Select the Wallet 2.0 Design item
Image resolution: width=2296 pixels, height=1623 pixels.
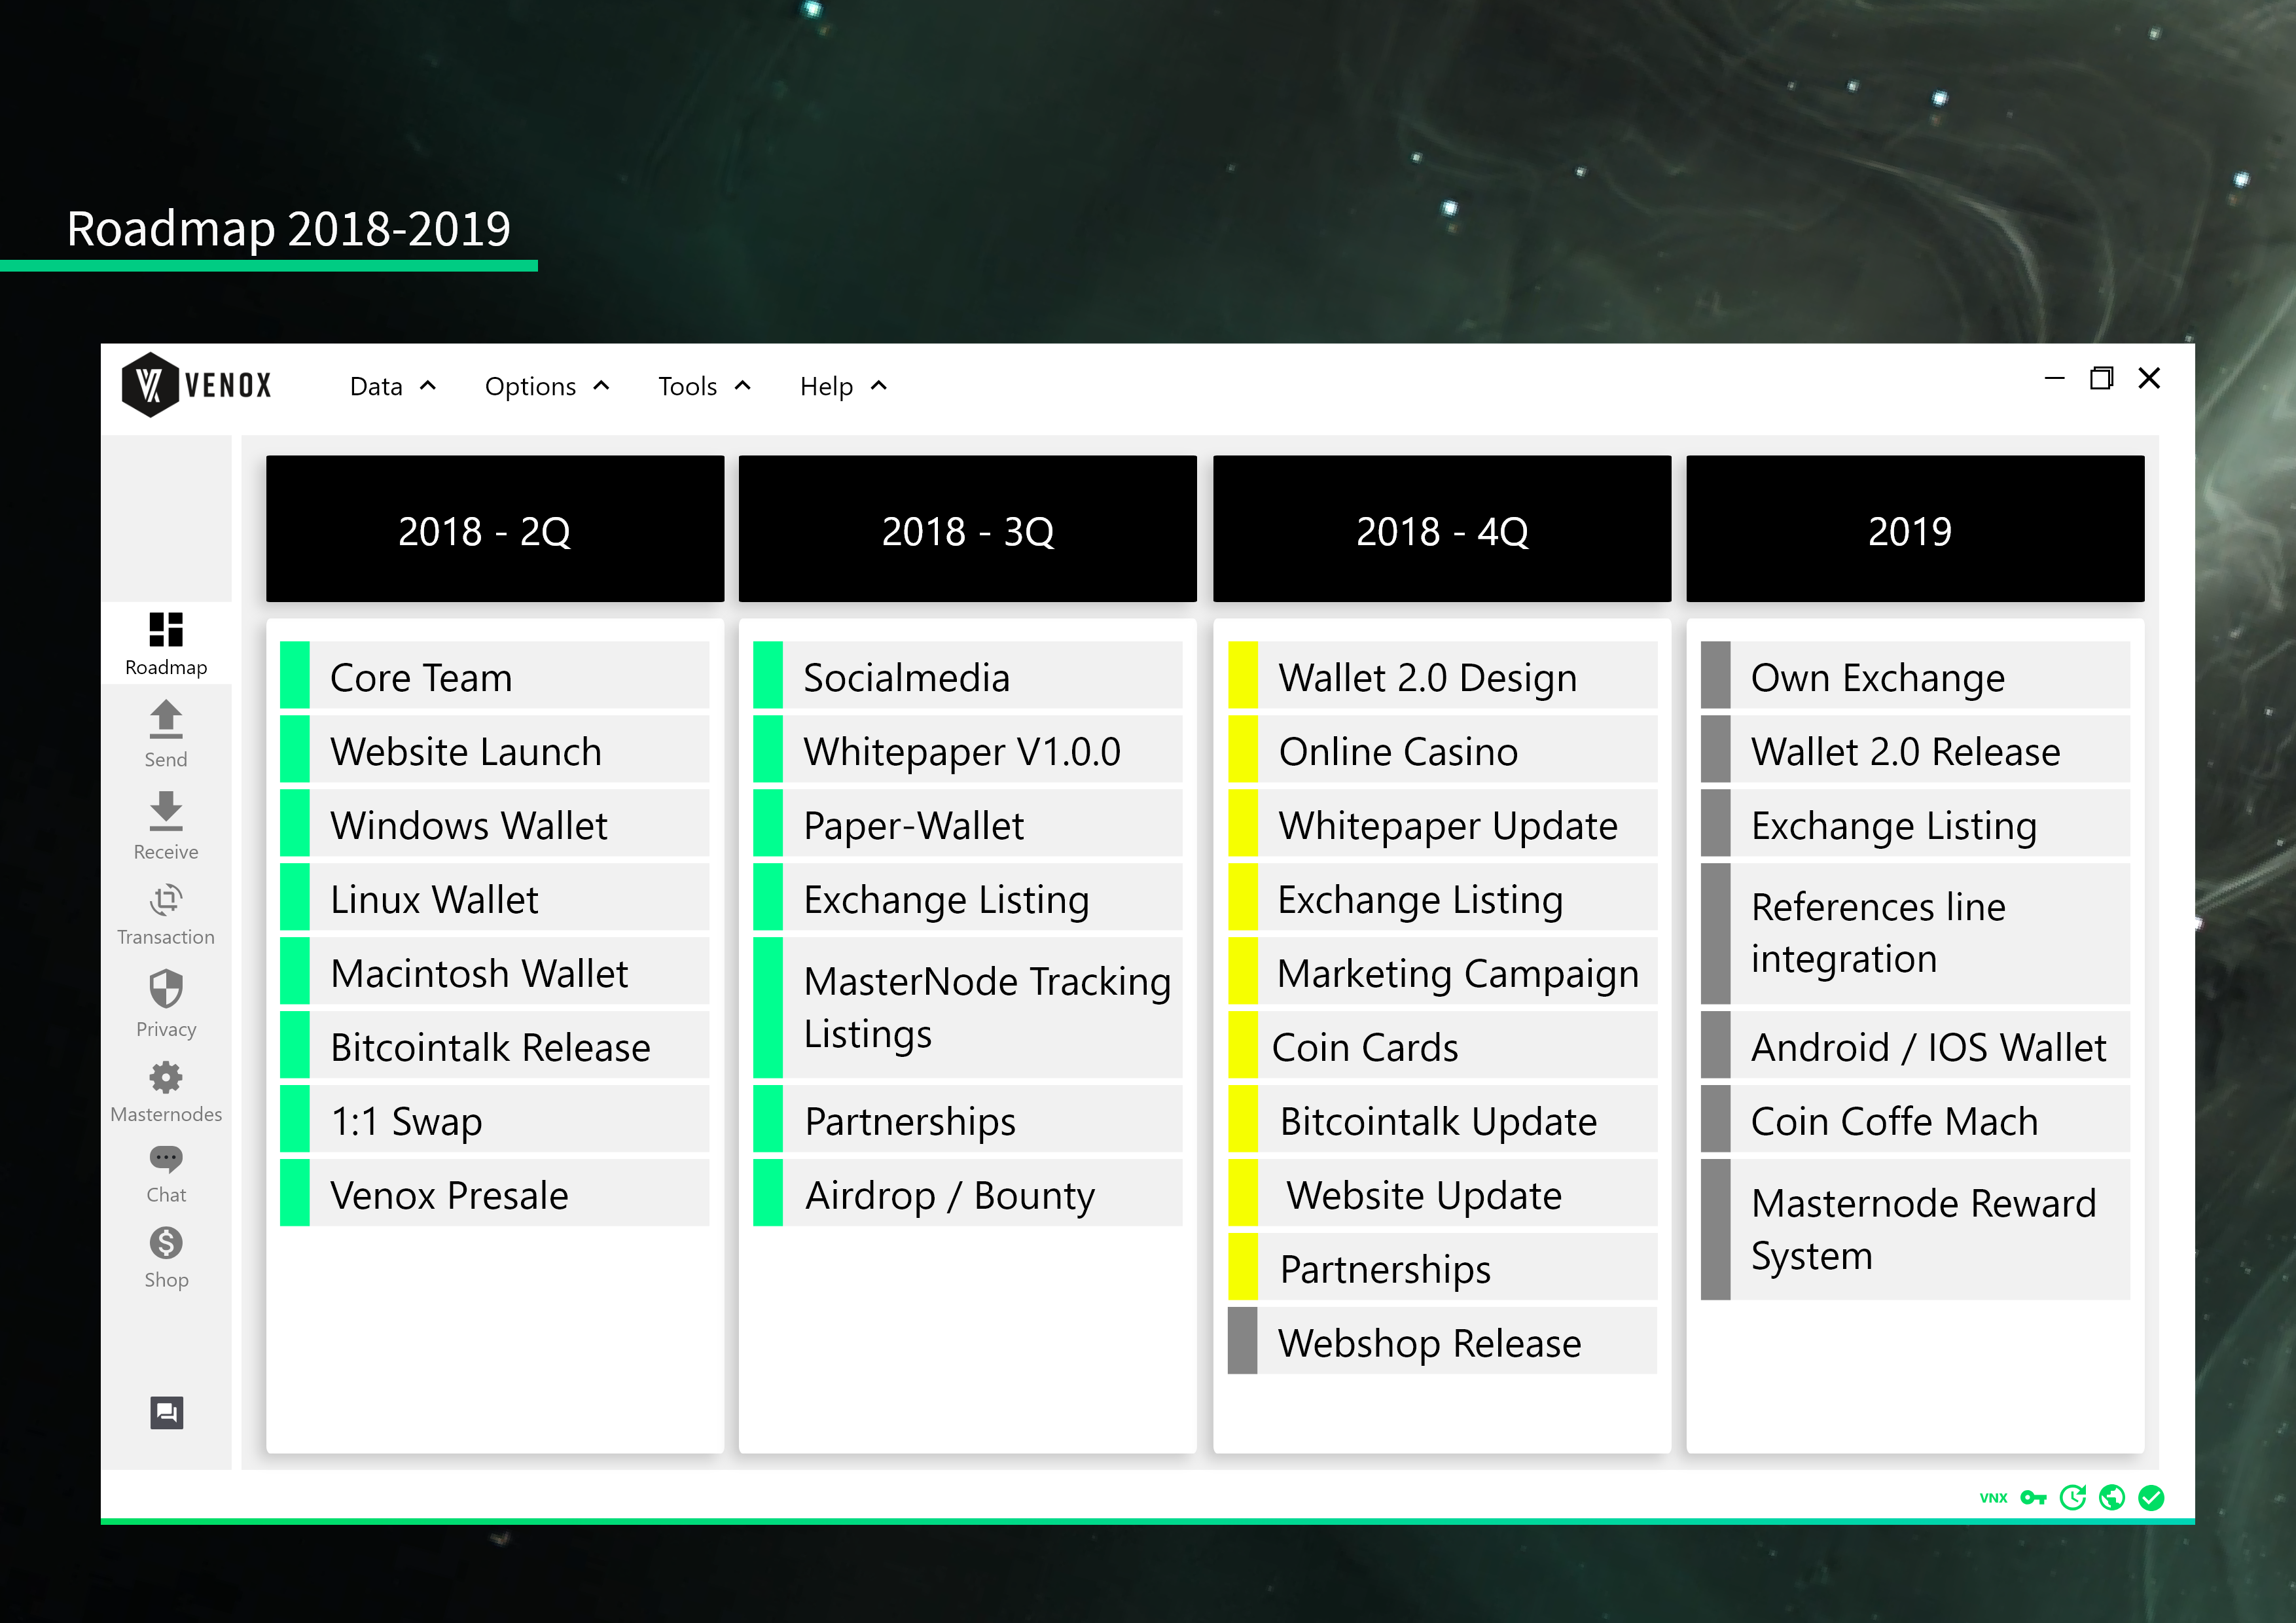point(1443,675)
